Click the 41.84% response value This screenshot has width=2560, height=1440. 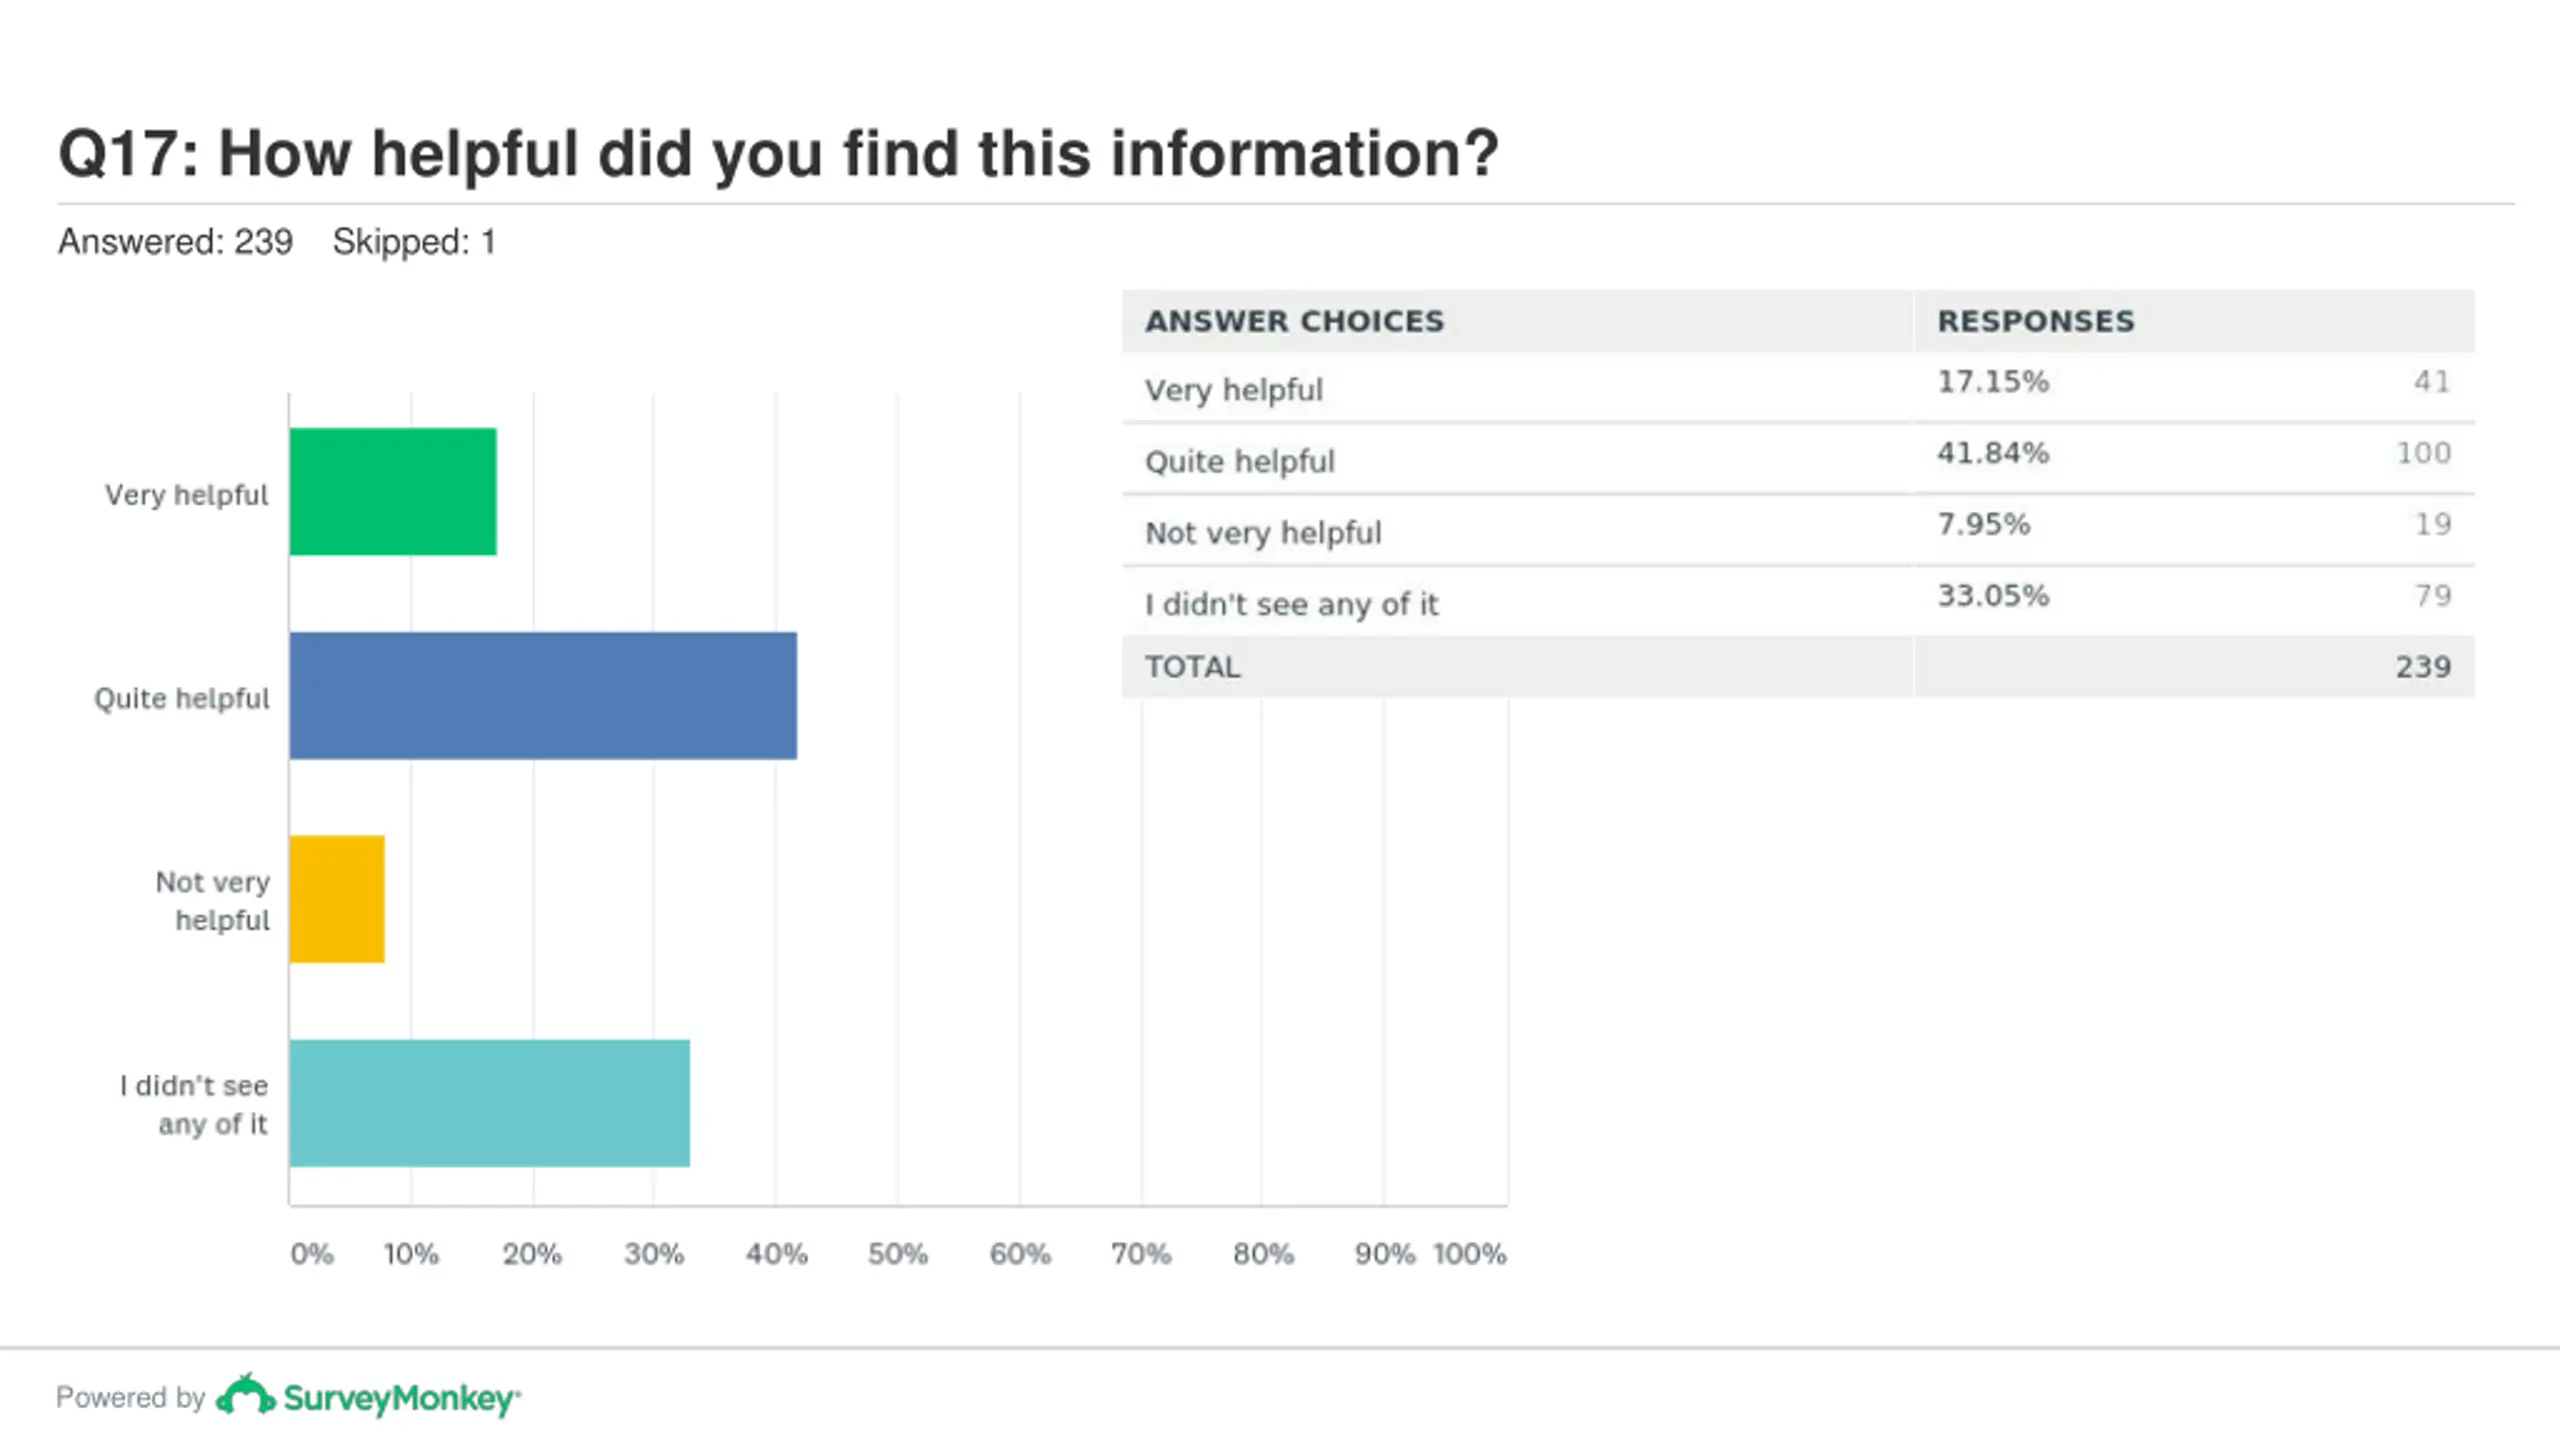click(1993, 453)
